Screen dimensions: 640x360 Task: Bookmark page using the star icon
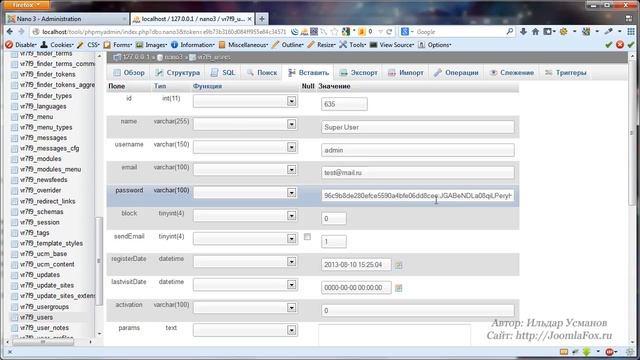[x=334, y=31]
